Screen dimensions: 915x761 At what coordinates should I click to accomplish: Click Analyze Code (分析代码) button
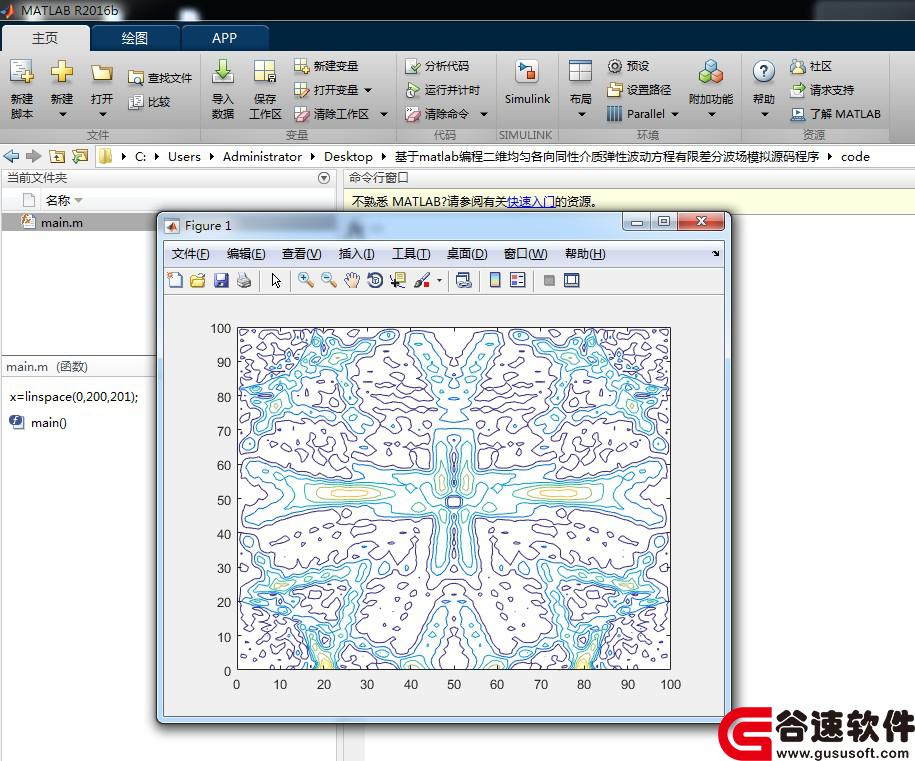(437, 66)
